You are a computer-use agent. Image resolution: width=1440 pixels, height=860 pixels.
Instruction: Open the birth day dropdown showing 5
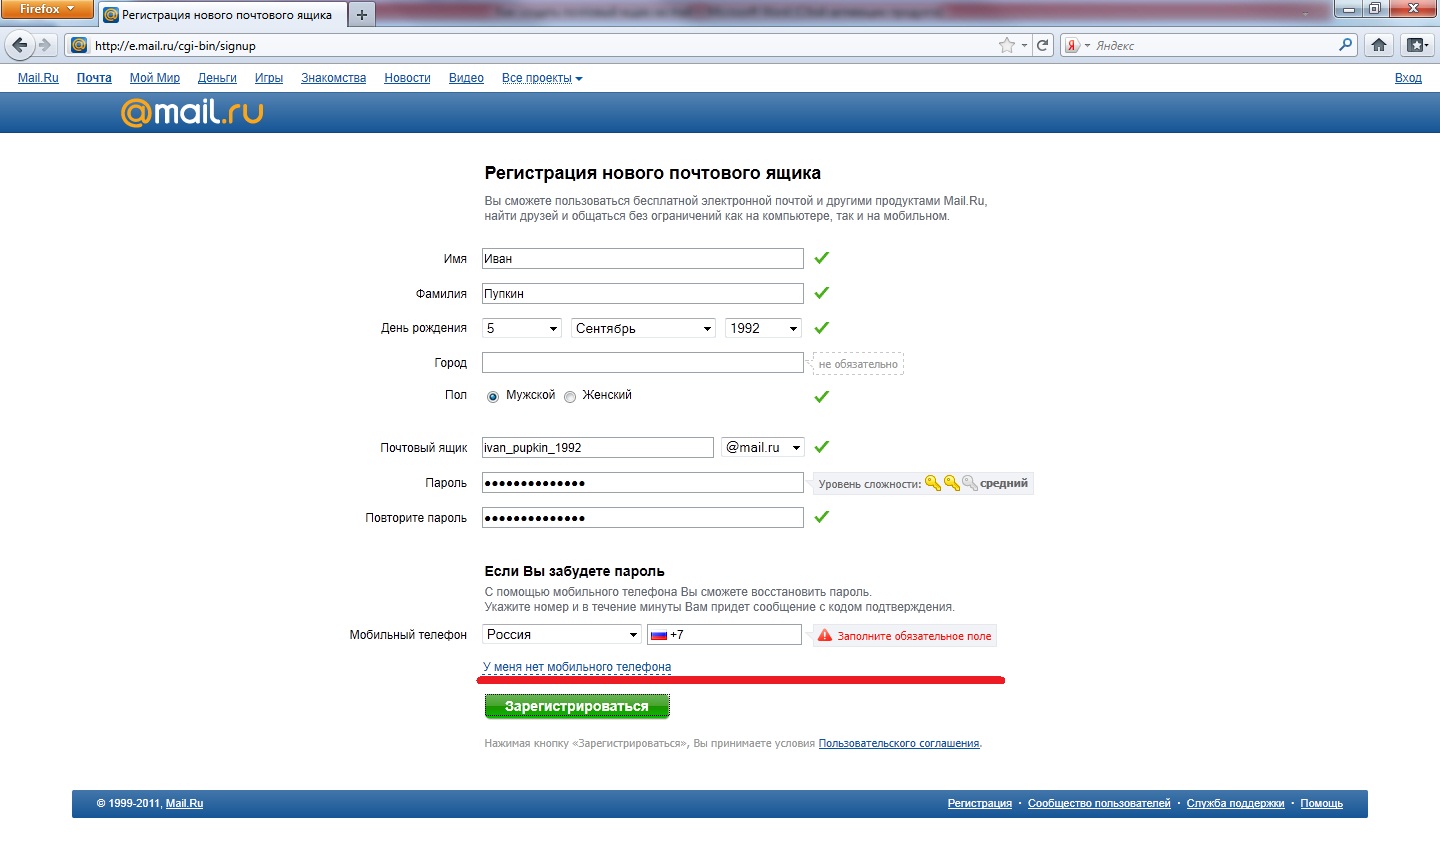(x=522, y=328)
